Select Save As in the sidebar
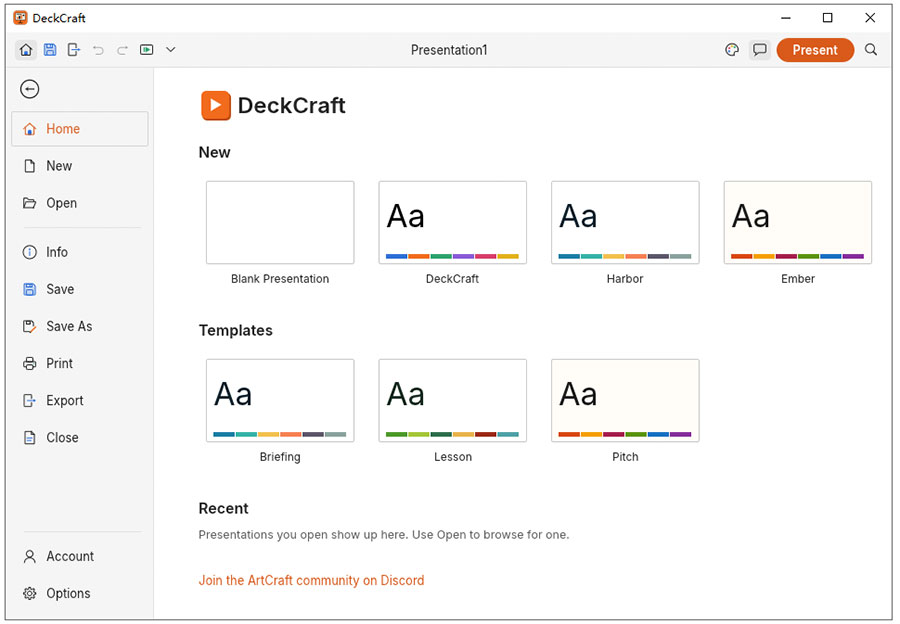Viewport: 900px width, 624px height. pos(80,326)
